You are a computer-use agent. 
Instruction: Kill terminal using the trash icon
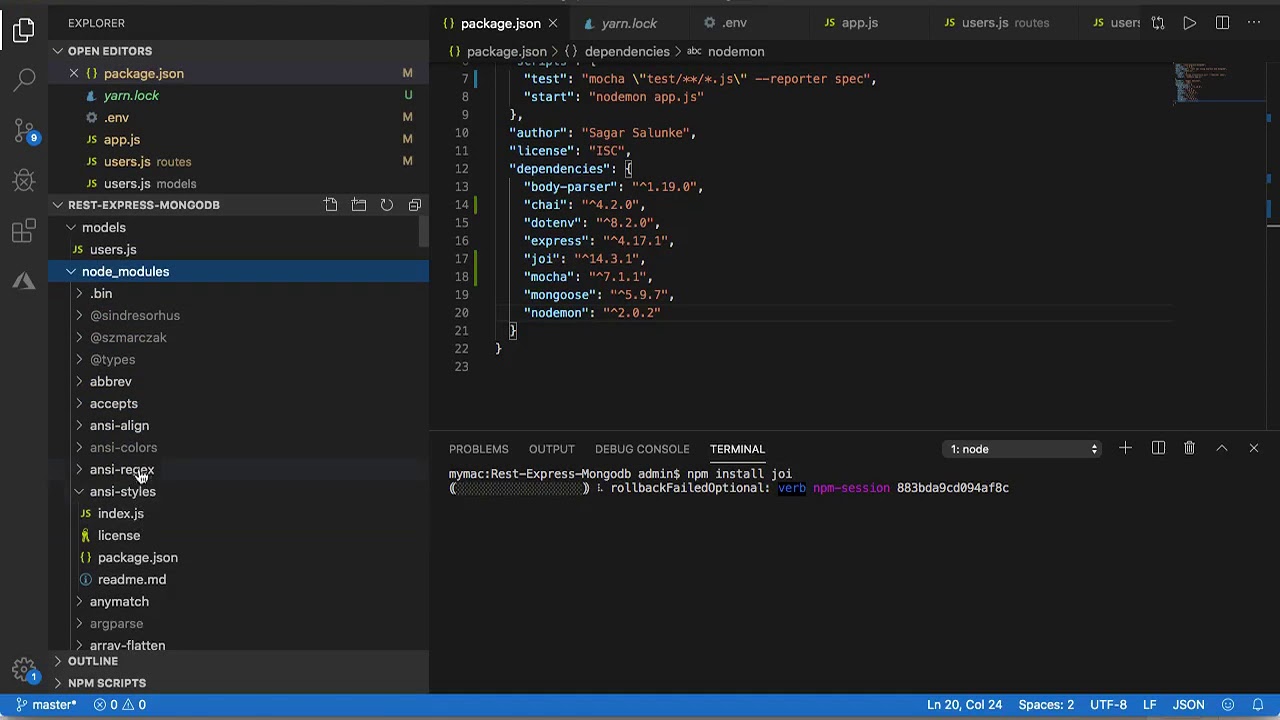tap(1189, 449)
